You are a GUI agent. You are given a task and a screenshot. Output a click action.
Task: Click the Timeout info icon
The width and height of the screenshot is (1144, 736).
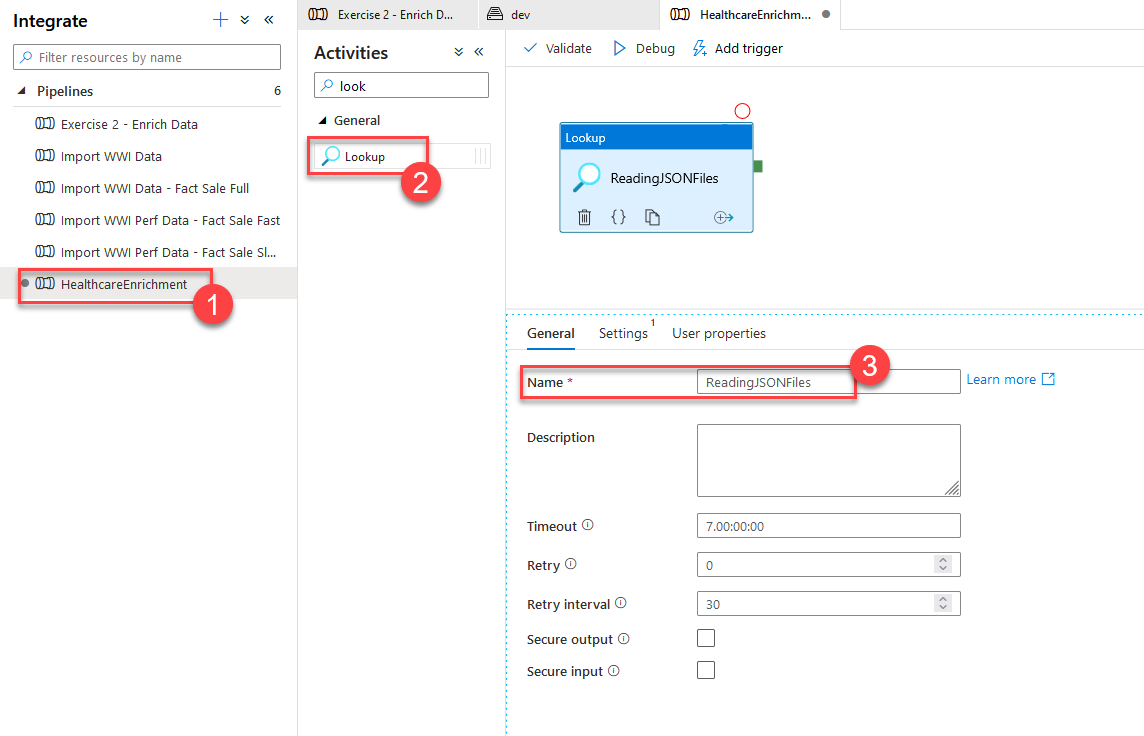(588, 525)
